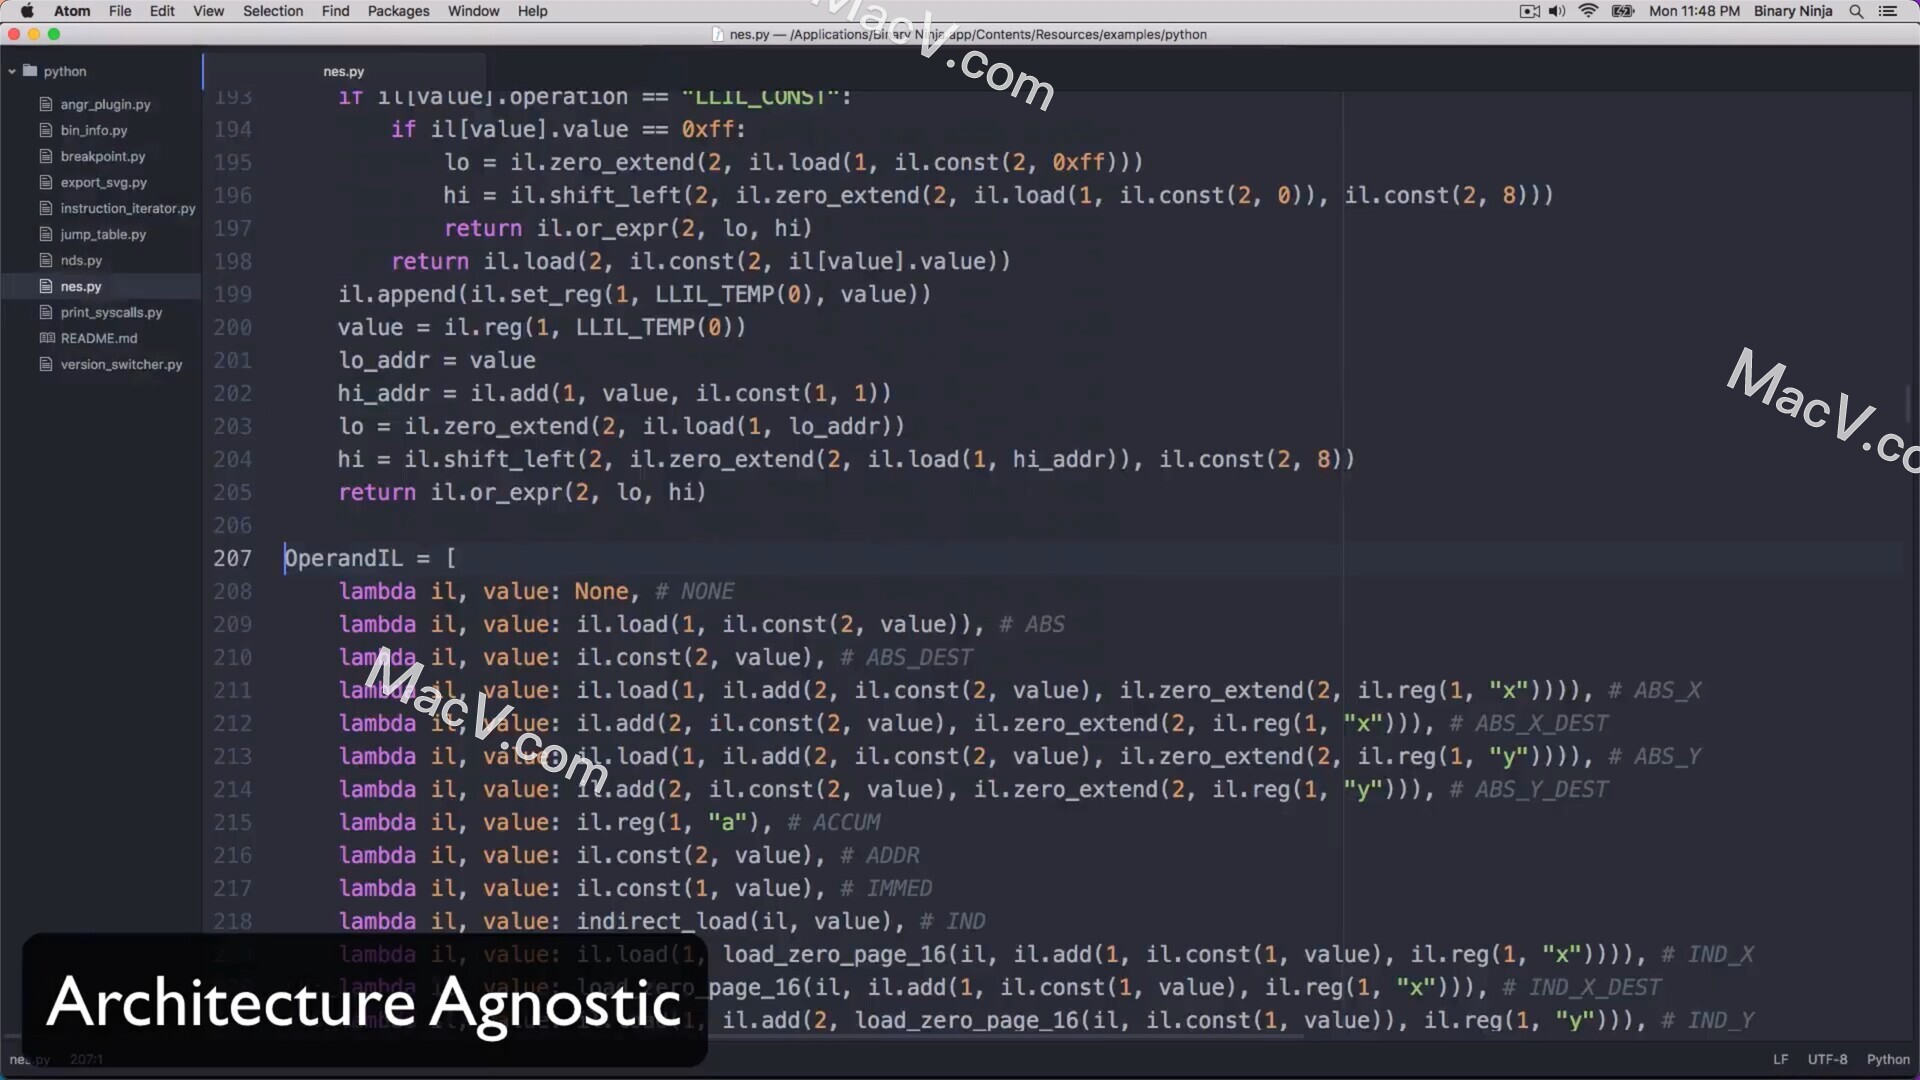The height and width of the screenshot is (1080, 1920).
Task: Click the Binary Ninja user name
Action: pos(1793,11)
